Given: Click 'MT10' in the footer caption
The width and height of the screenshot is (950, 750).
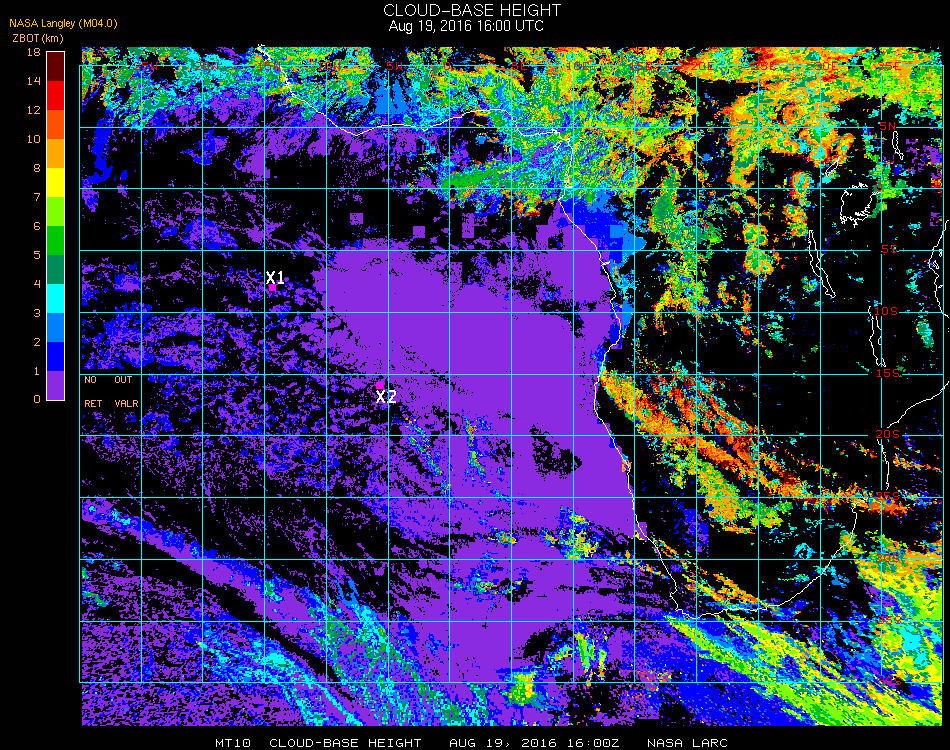Looking at the screenshot, I should pyautogui.click(x=233, y=743).
